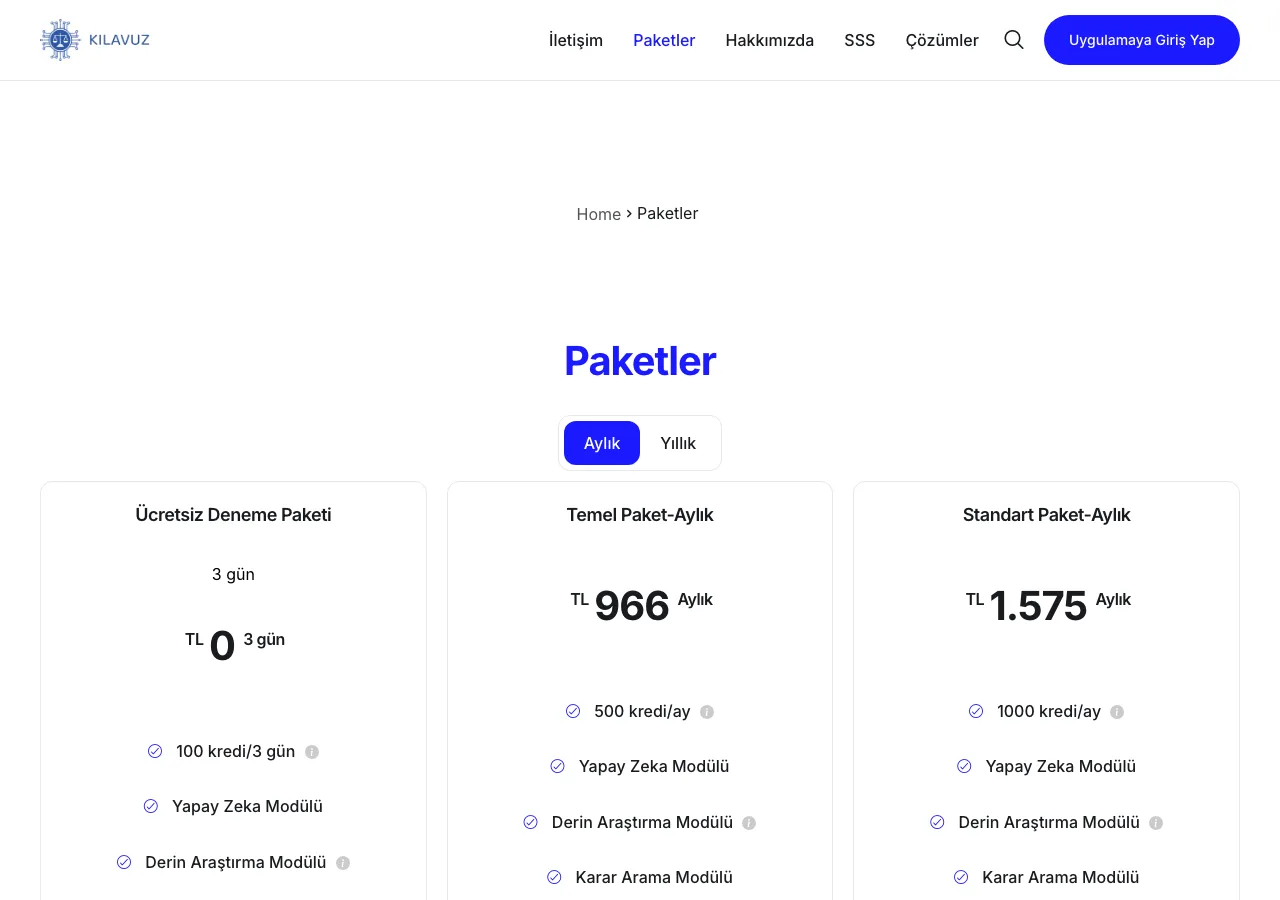The height and width of the screenshot is (900, 1280).
Task: Switch to Yıllık billing
Action: pos(678,443)
